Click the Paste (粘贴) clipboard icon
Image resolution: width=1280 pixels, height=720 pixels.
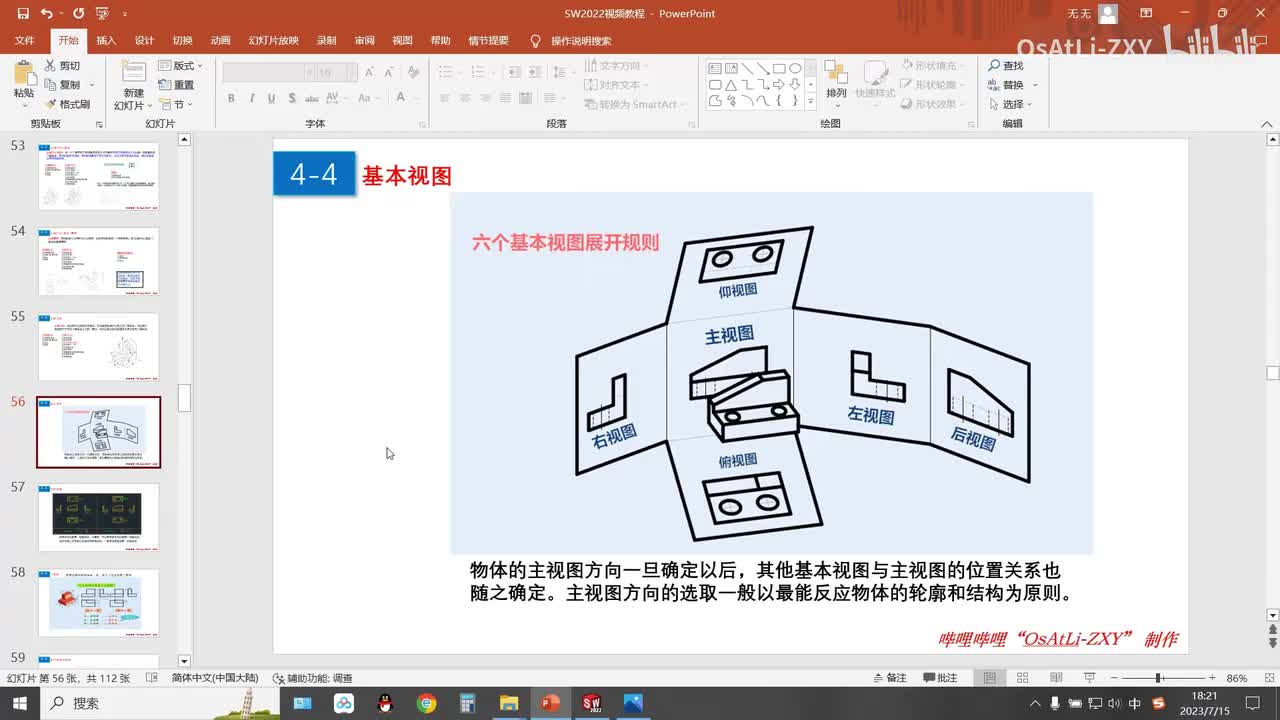click(x=23, y=73)
